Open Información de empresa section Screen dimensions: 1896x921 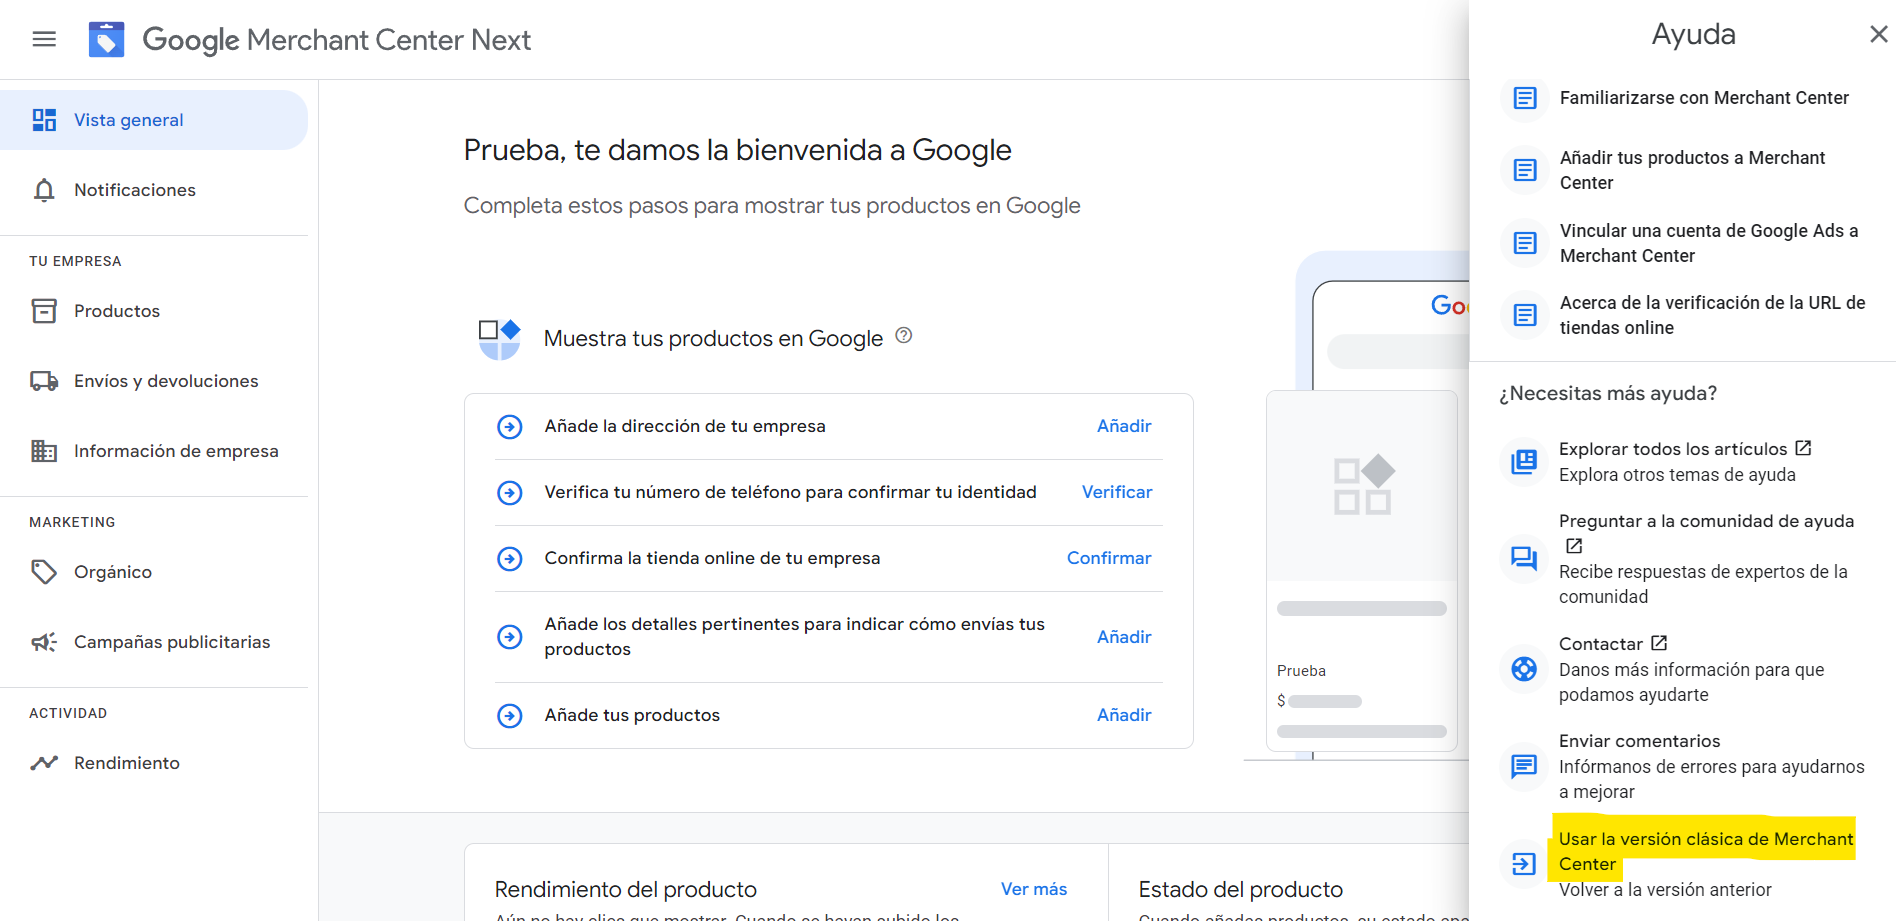pos(154,451)
